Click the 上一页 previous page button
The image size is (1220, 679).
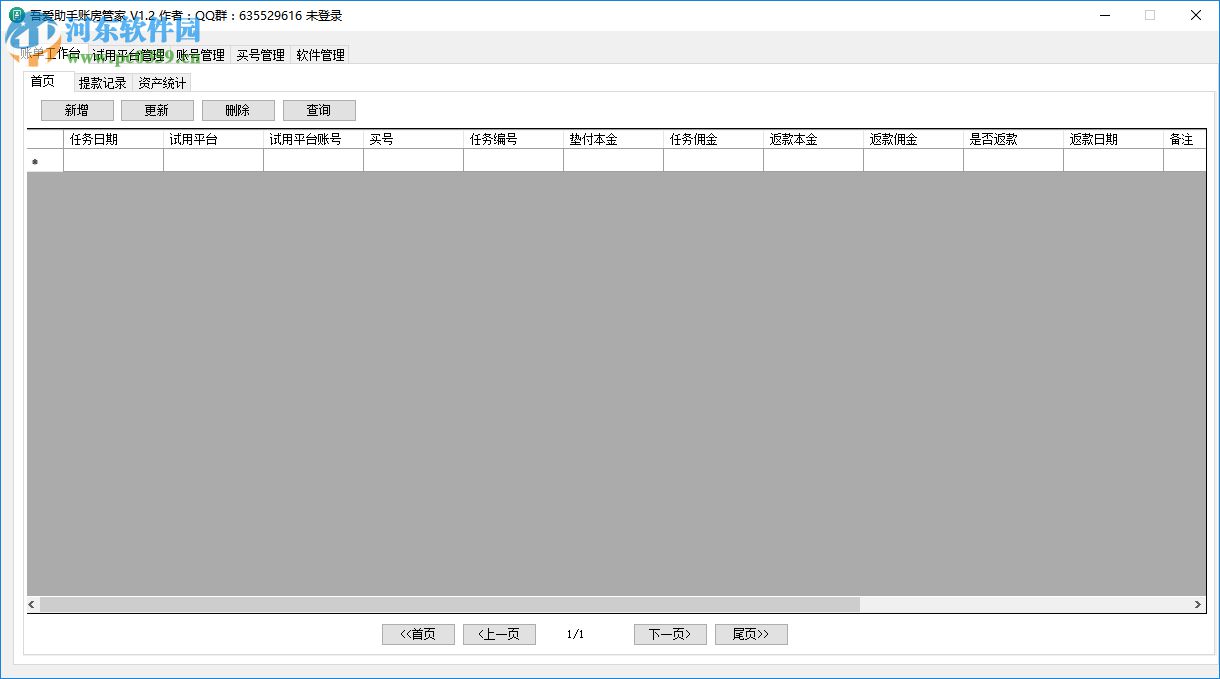tap(499, 634)
